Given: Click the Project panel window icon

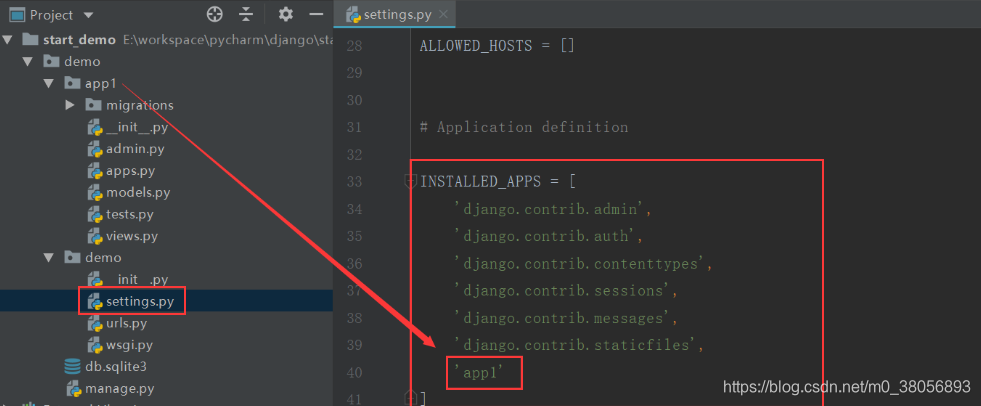Looking at the screenshot, I should 18,14.
